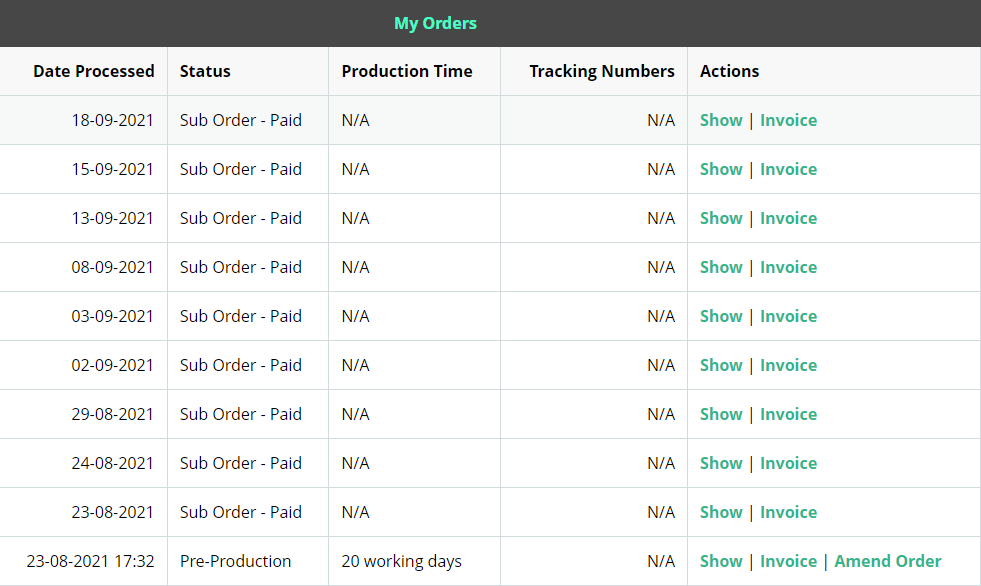The image size is (981, 586).
Task: View invoice of 13-09-2021 order
Action: [x=788, y=218]
